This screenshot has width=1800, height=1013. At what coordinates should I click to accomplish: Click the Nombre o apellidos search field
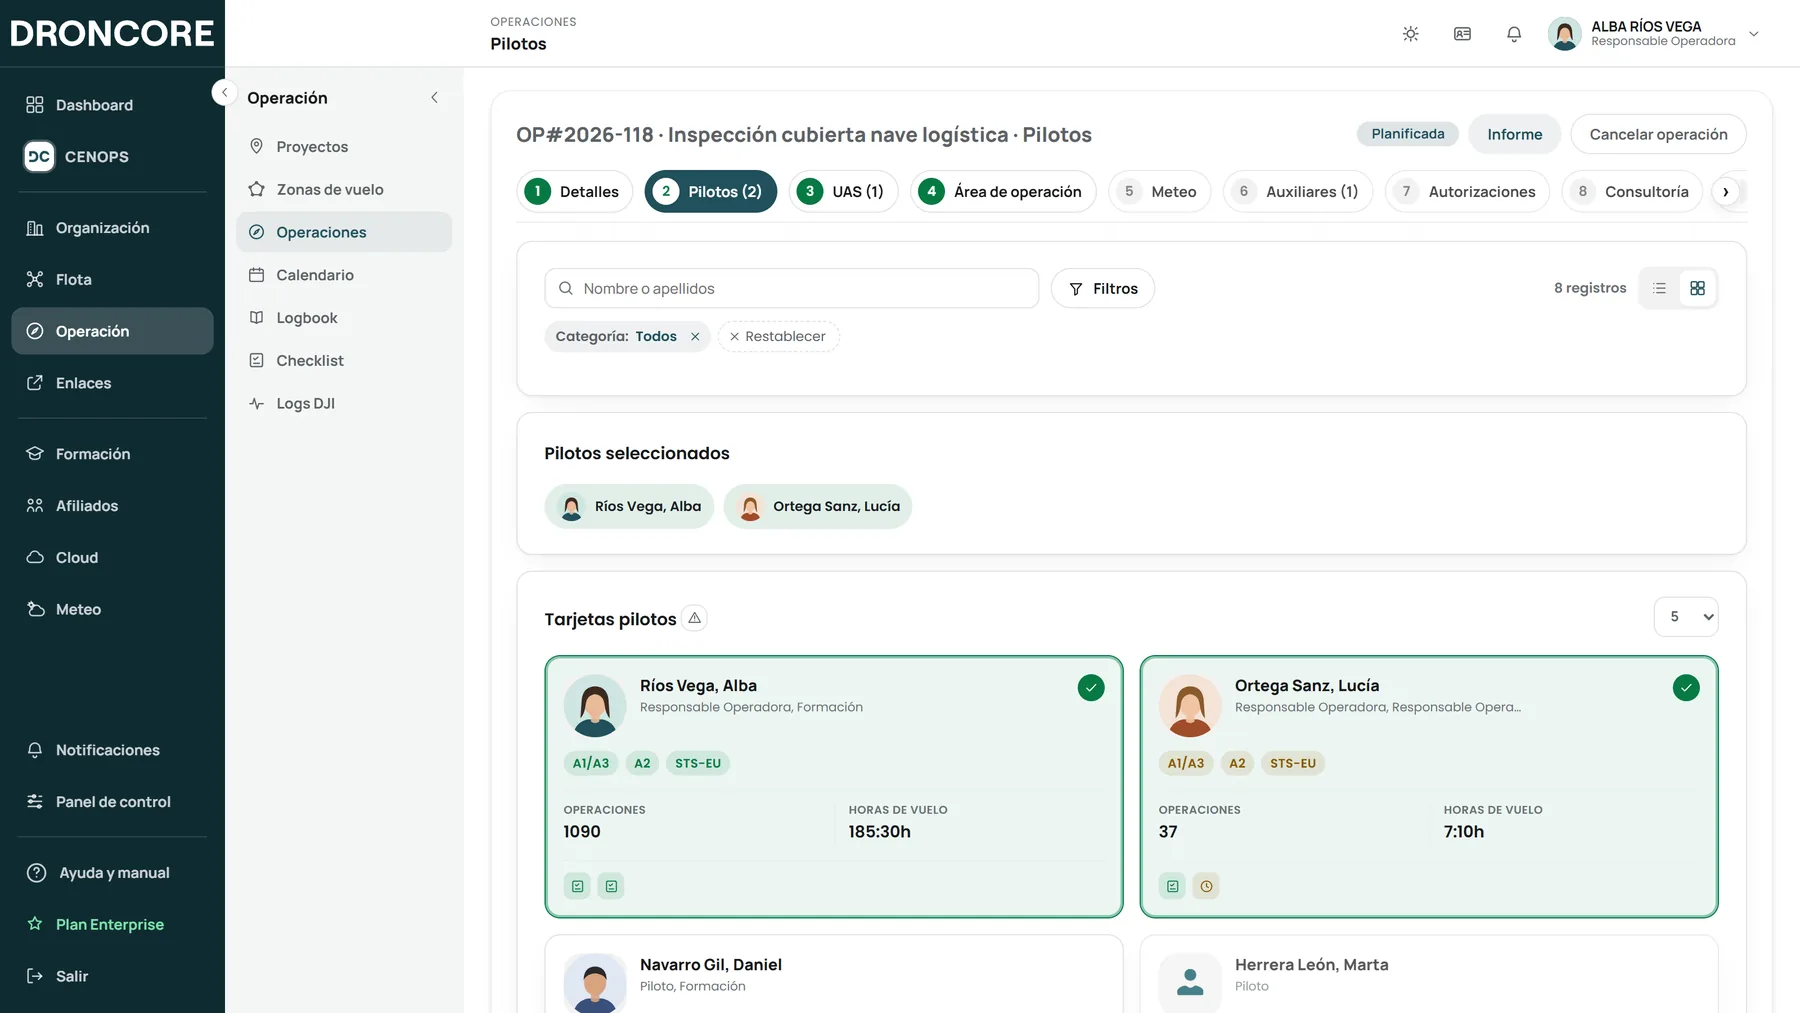[x=791, y=288]
